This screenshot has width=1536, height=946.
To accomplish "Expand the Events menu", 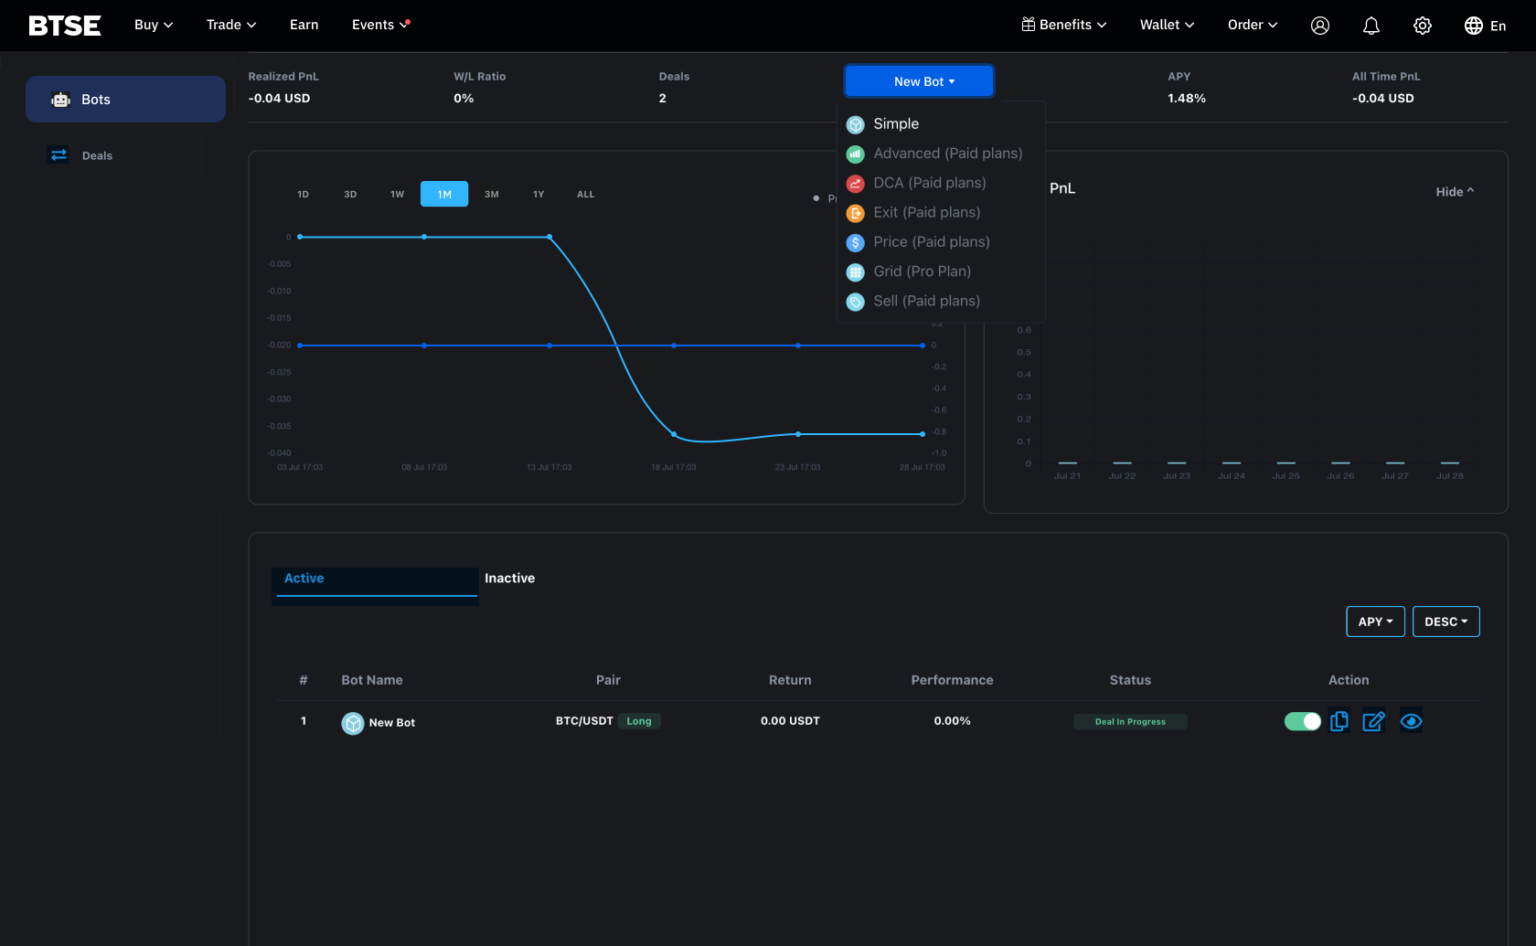I will click(x=381, y=25).
